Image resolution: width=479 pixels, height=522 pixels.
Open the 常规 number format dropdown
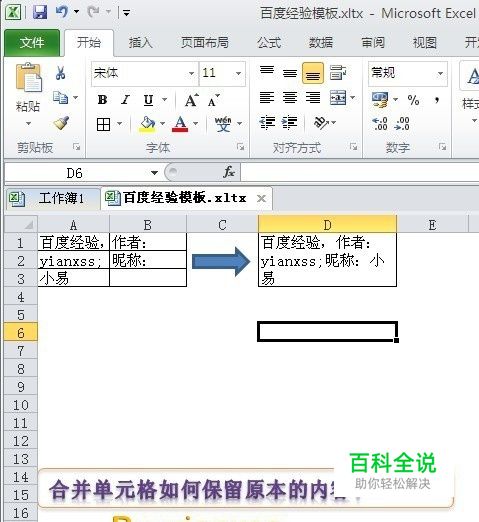point(441,73)
